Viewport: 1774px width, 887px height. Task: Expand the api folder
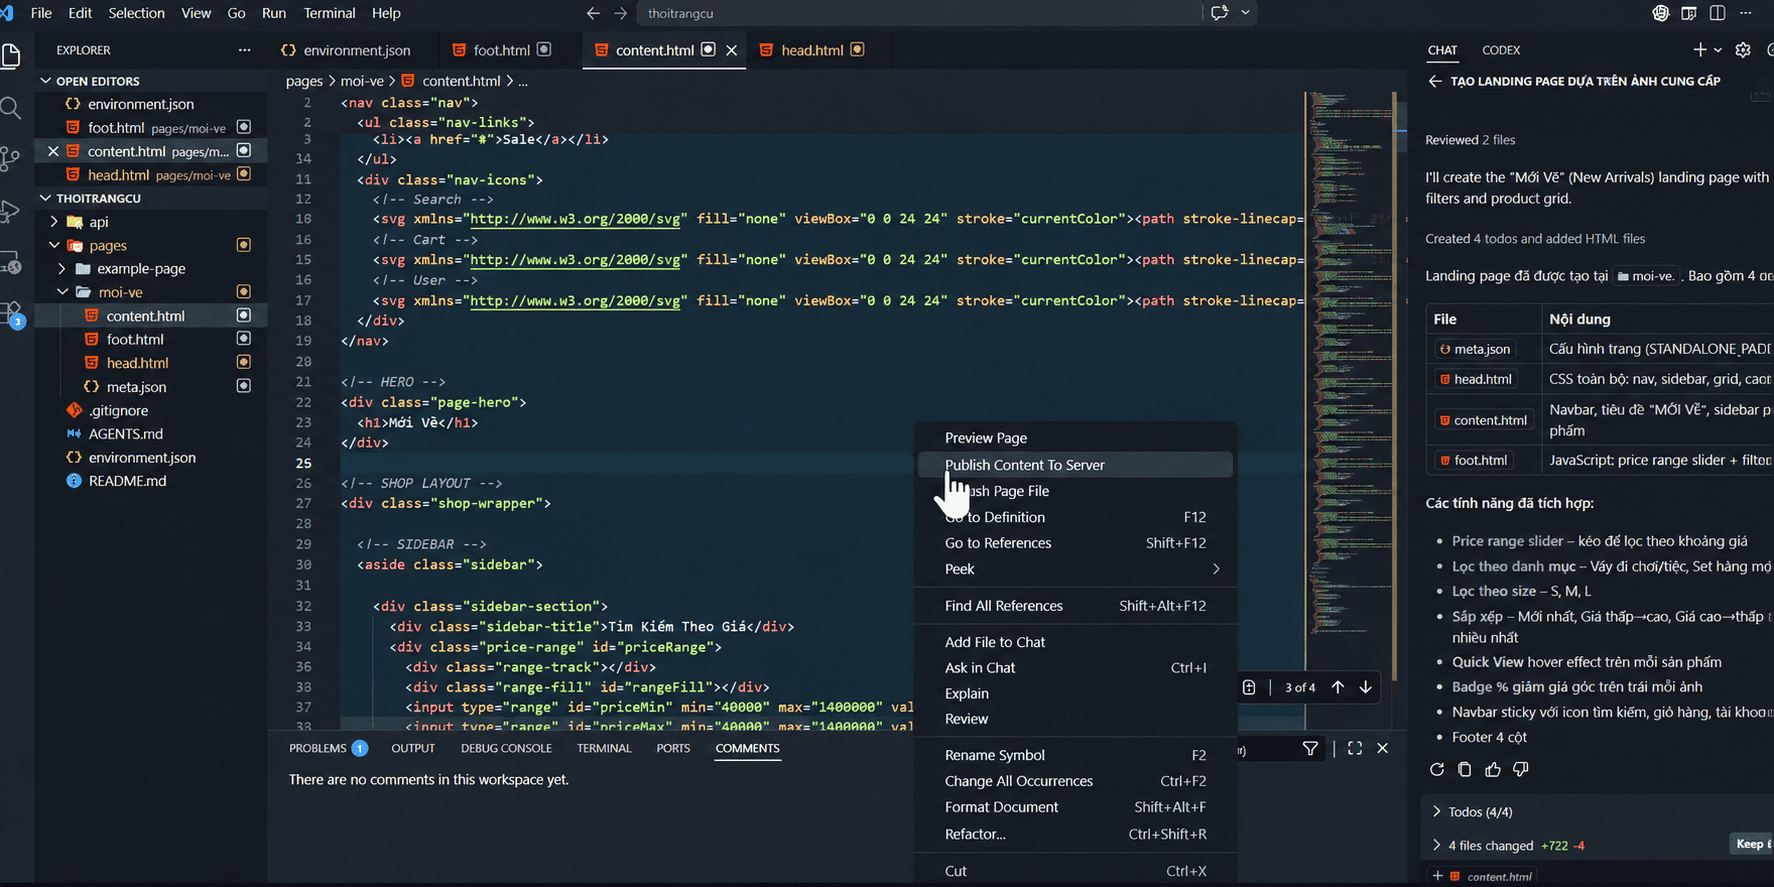[x=54, y=222]
